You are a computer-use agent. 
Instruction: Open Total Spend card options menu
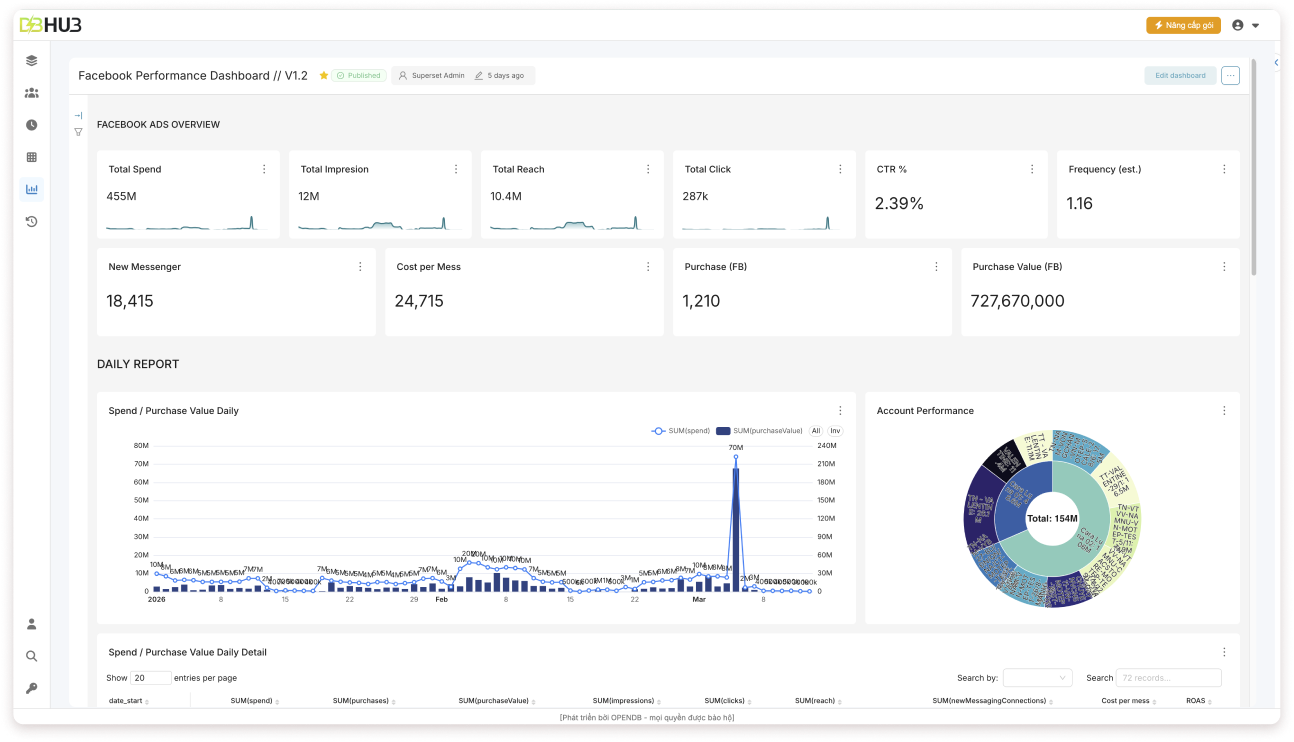(x=264, y=169)
